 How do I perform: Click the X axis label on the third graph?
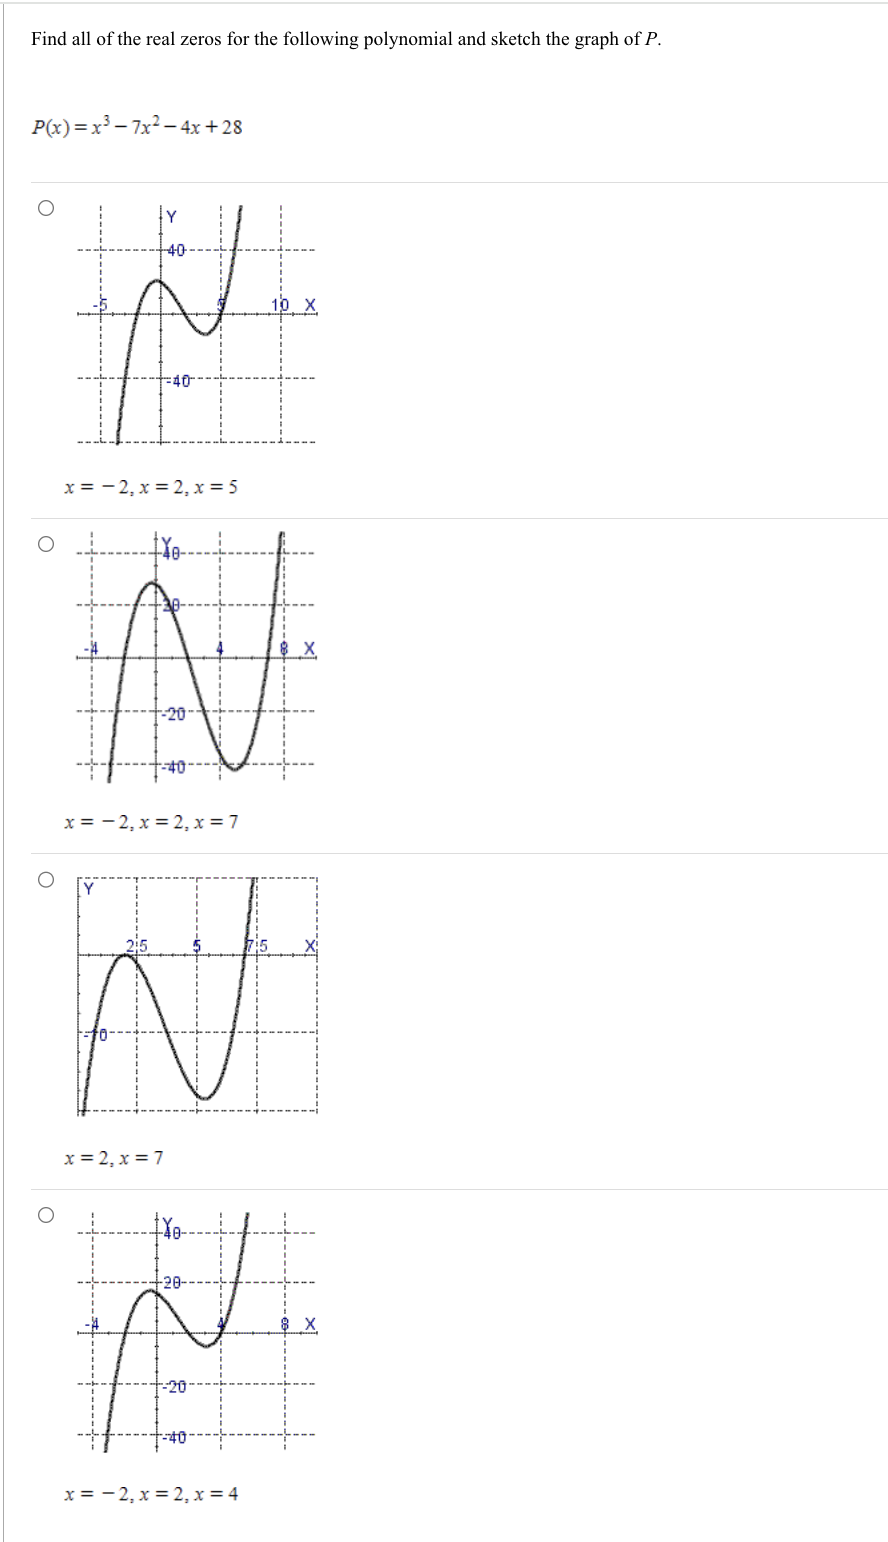tap(309, 944)
